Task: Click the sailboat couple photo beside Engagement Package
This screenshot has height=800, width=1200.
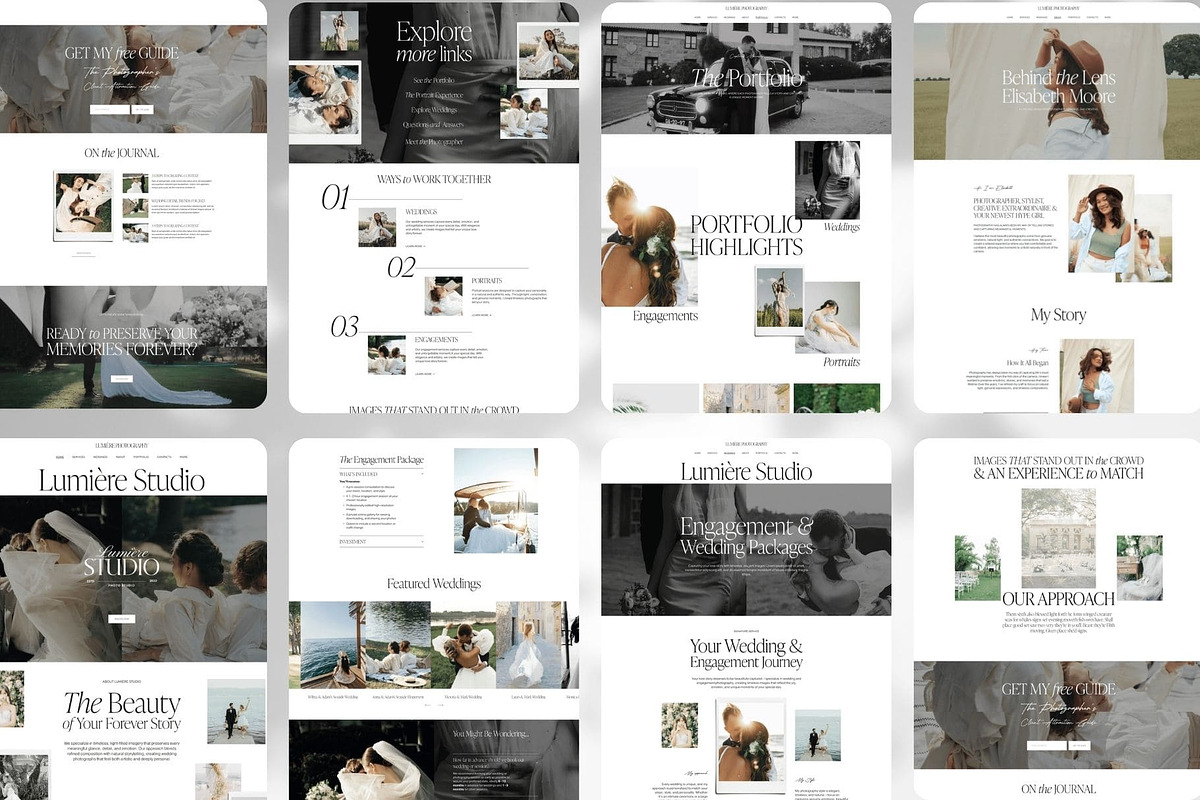Action: (496, 501)
